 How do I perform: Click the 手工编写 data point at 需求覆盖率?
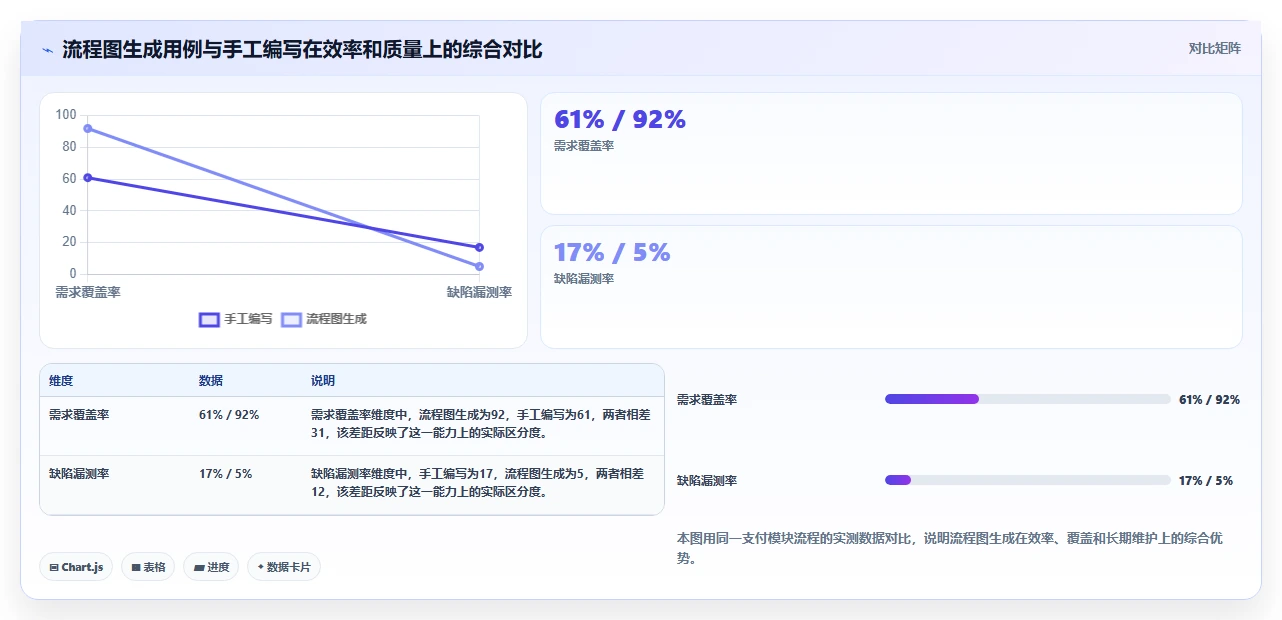coord(88,177)
